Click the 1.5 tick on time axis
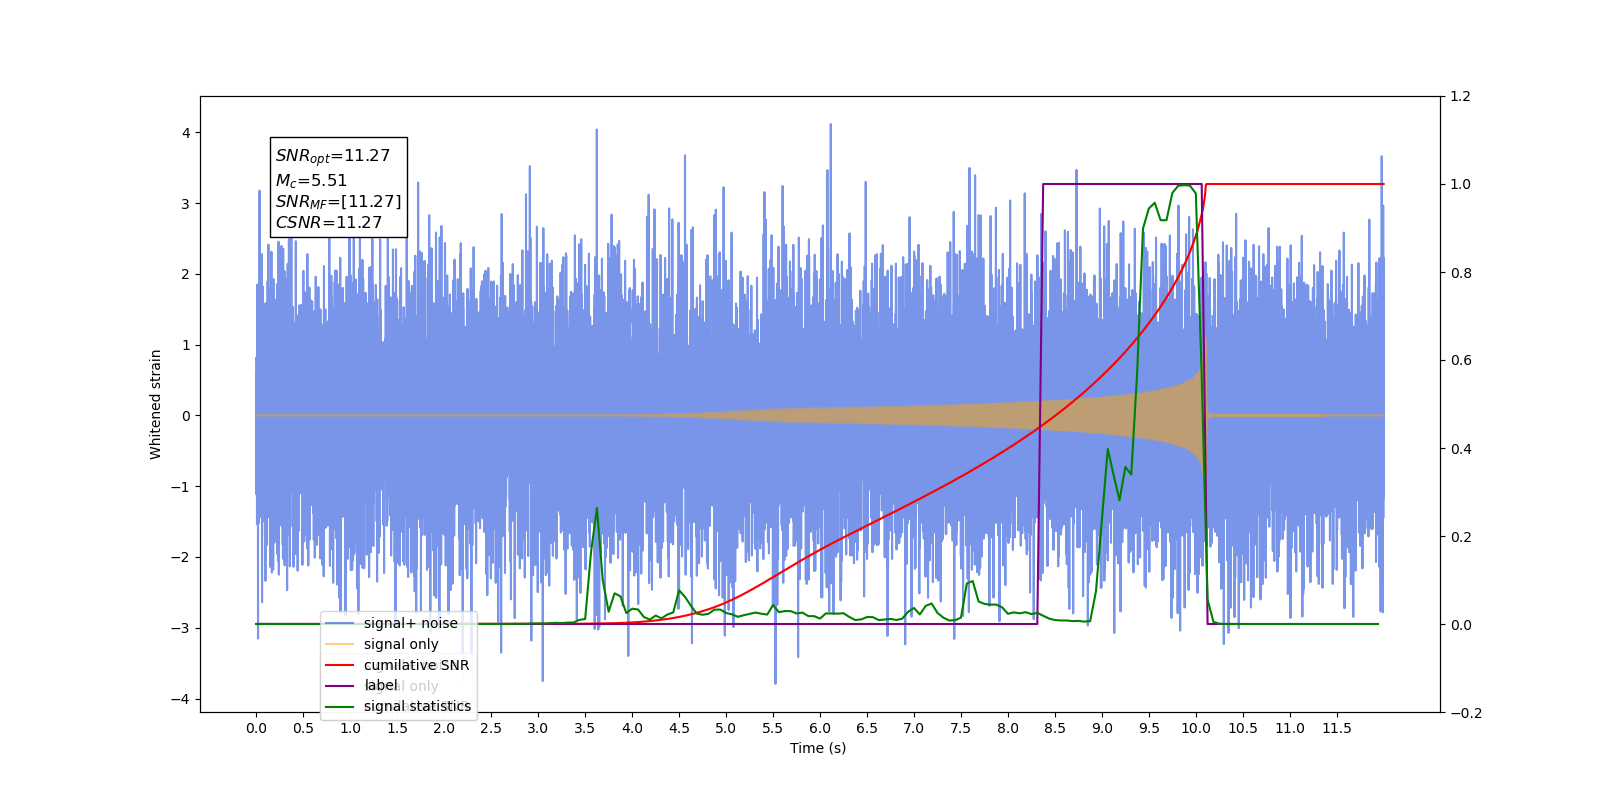 (x=397, y=728)
